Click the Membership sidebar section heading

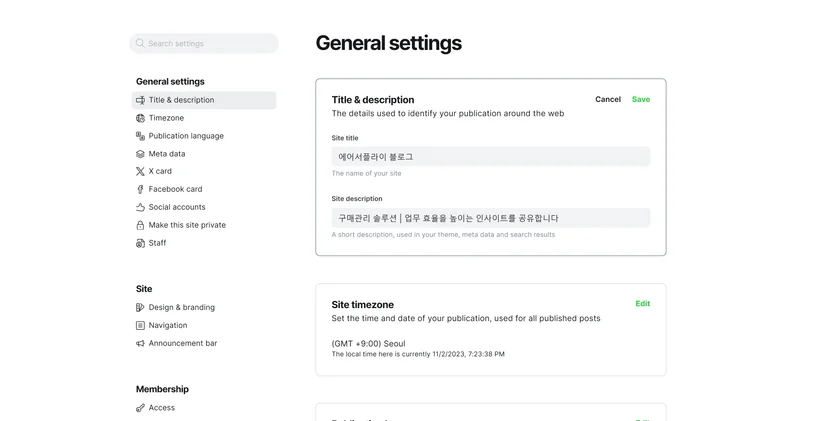click(162, 389)
